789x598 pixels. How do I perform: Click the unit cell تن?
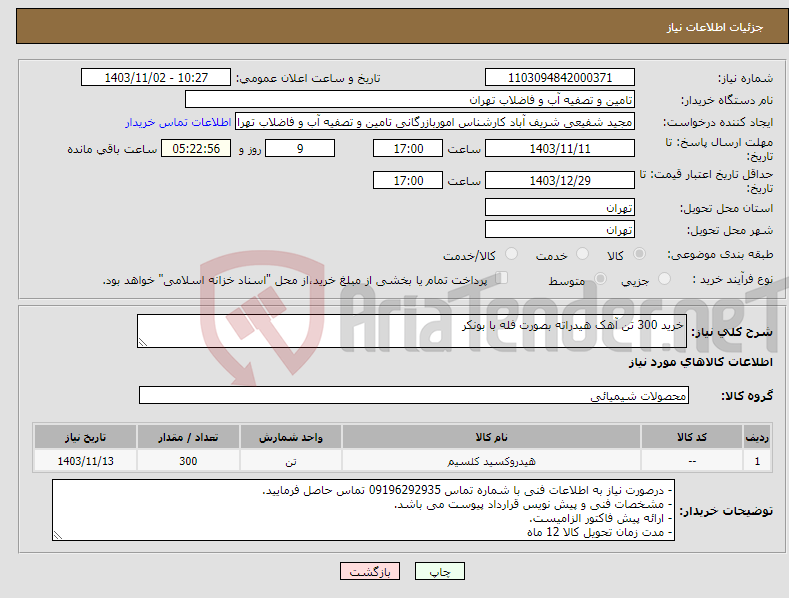290,461
